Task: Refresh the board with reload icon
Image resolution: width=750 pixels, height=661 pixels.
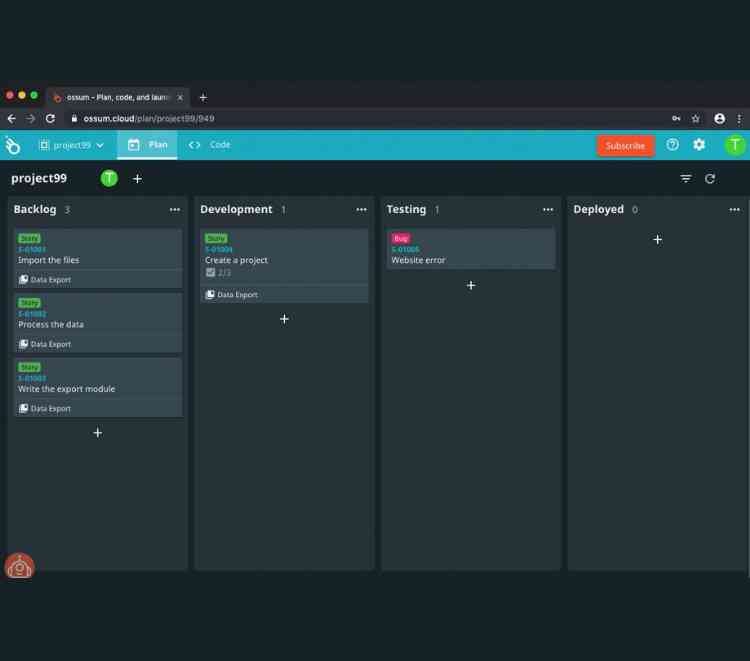Action: [x=710, y=179]
